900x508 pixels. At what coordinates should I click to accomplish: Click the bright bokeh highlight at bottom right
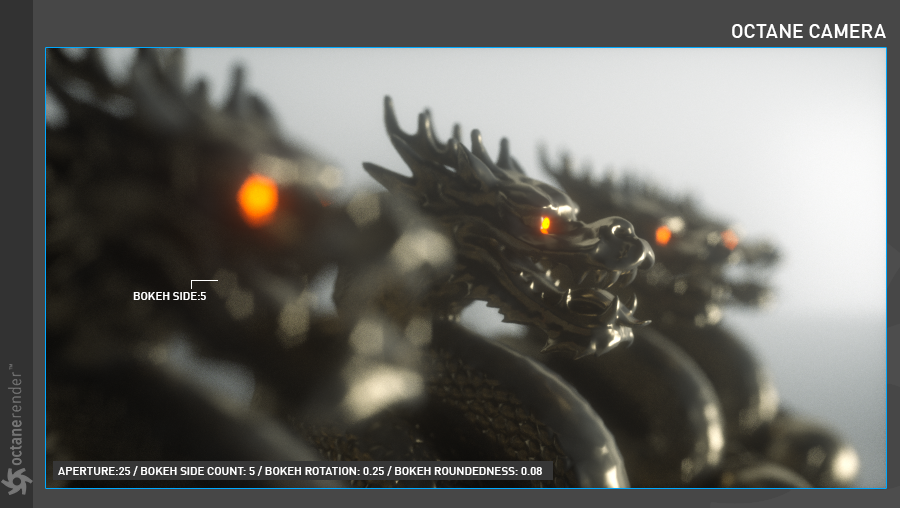(x=843, y=463)
